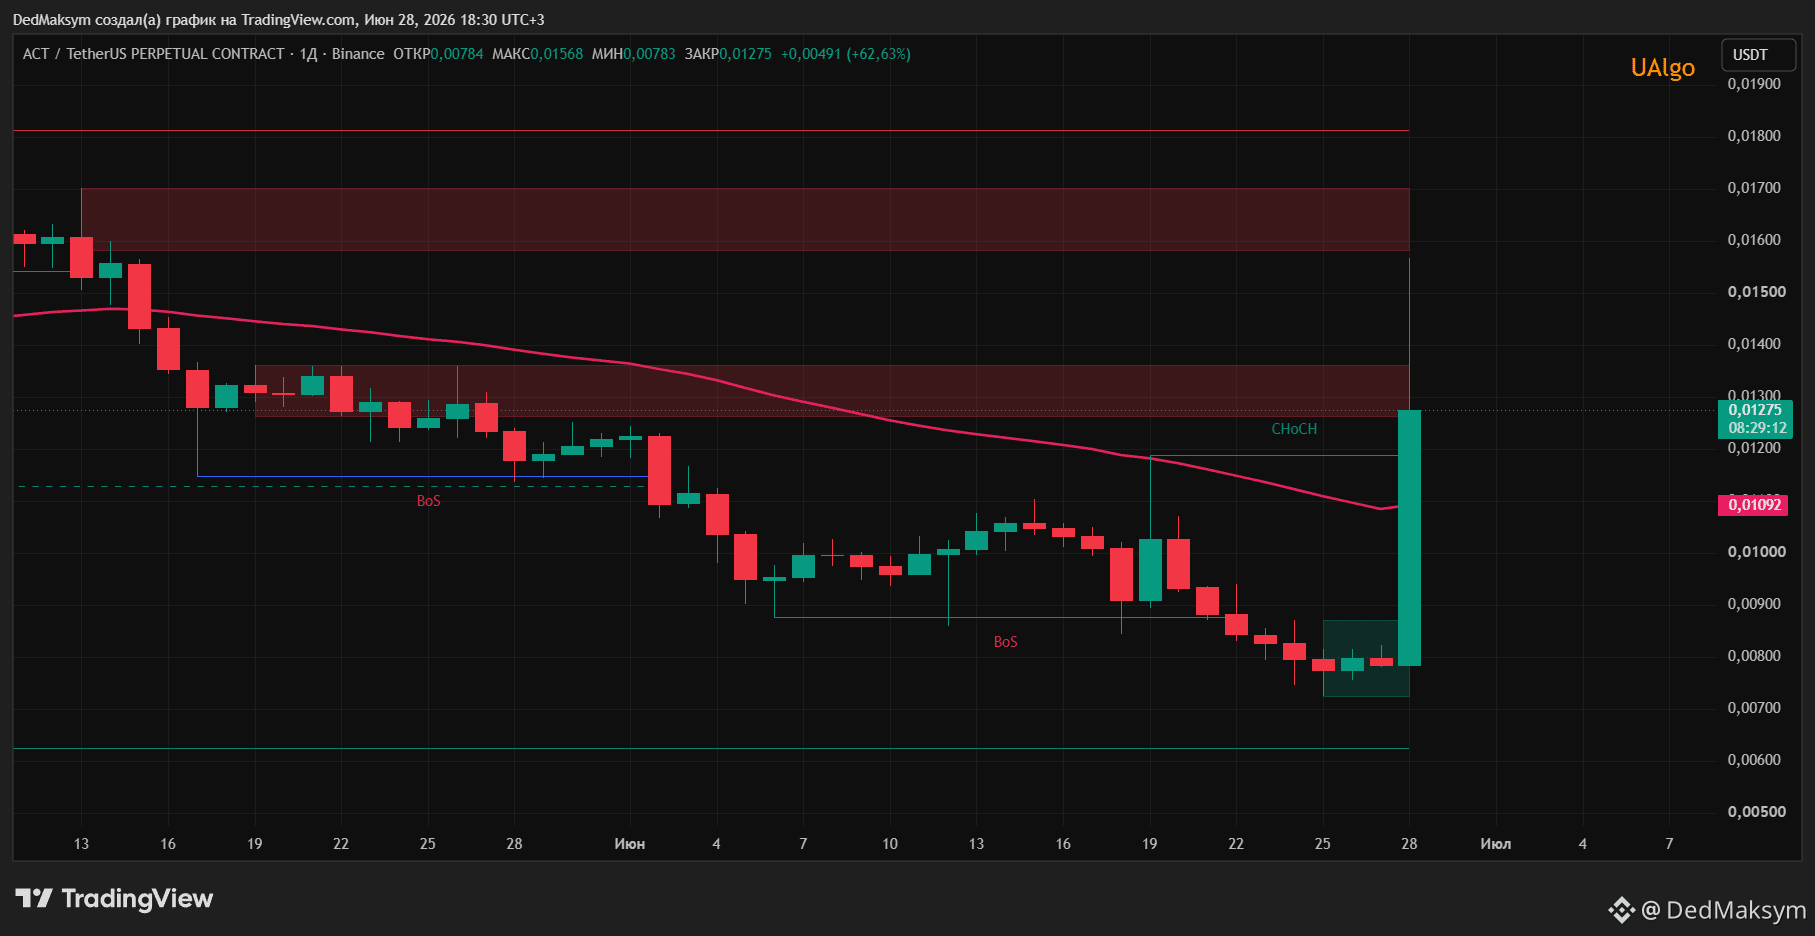Click the BoS label near the 0,00900 level

click(1005, 642)
